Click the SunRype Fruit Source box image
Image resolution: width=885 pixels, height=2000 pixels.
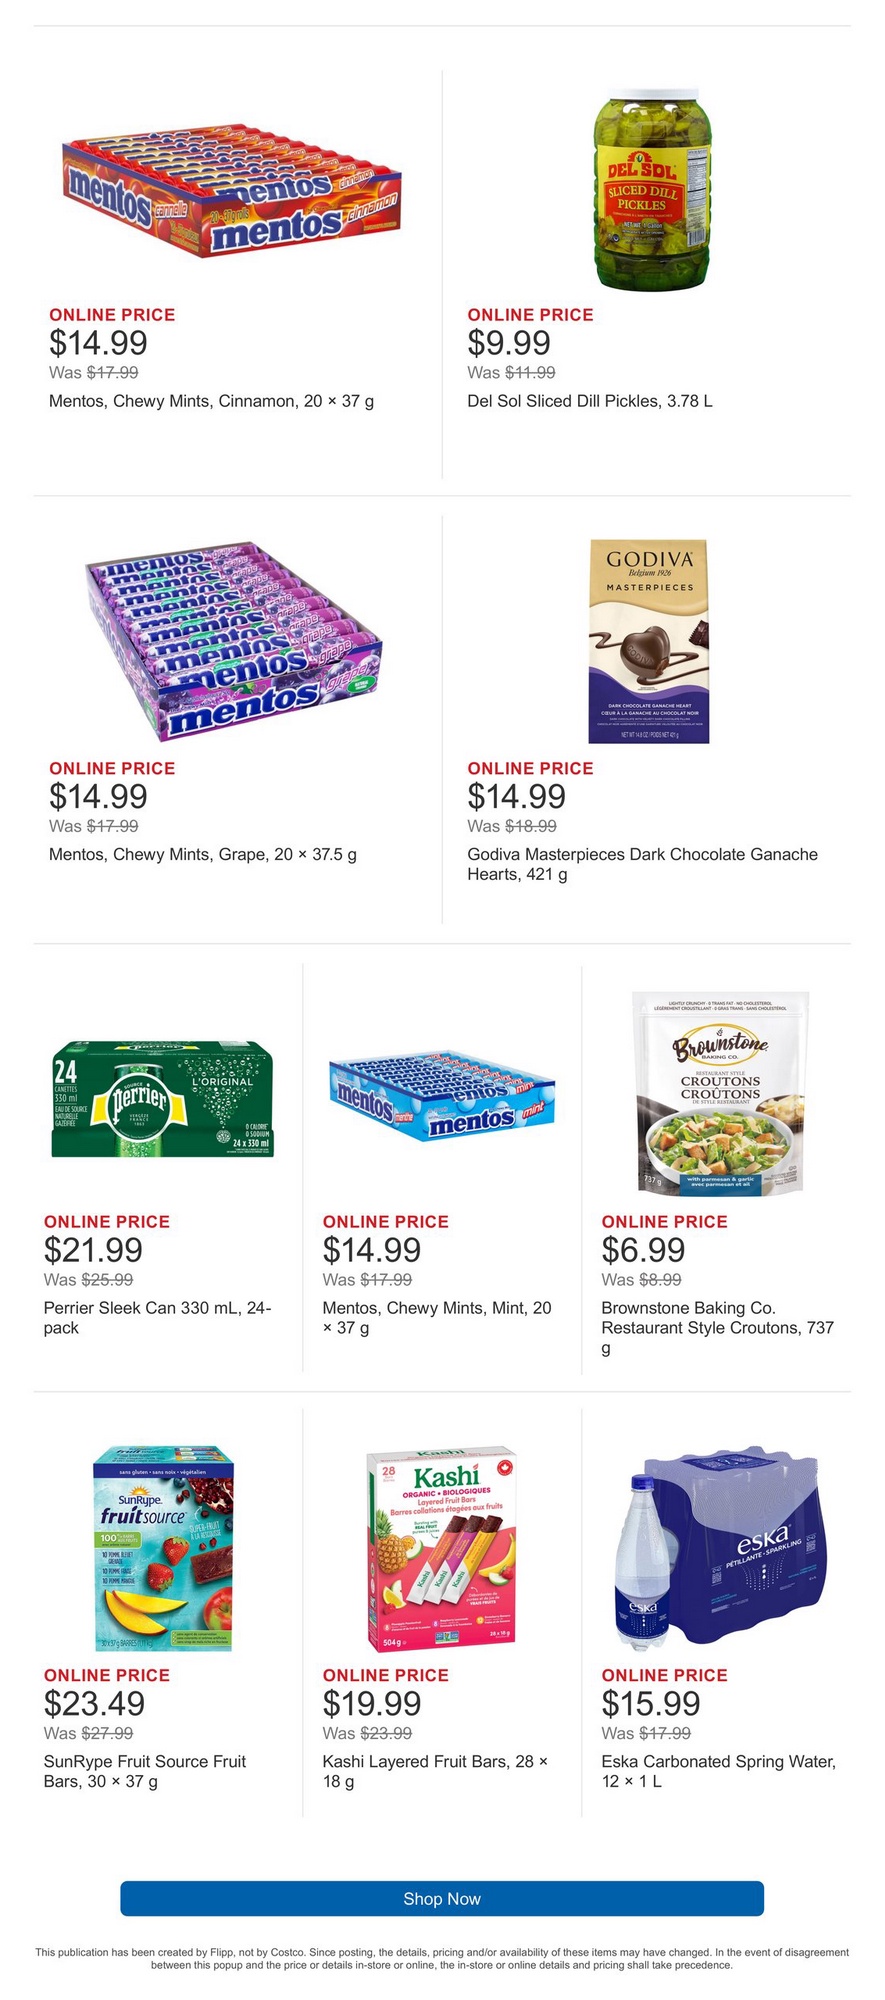click(x=163, y=1548)
